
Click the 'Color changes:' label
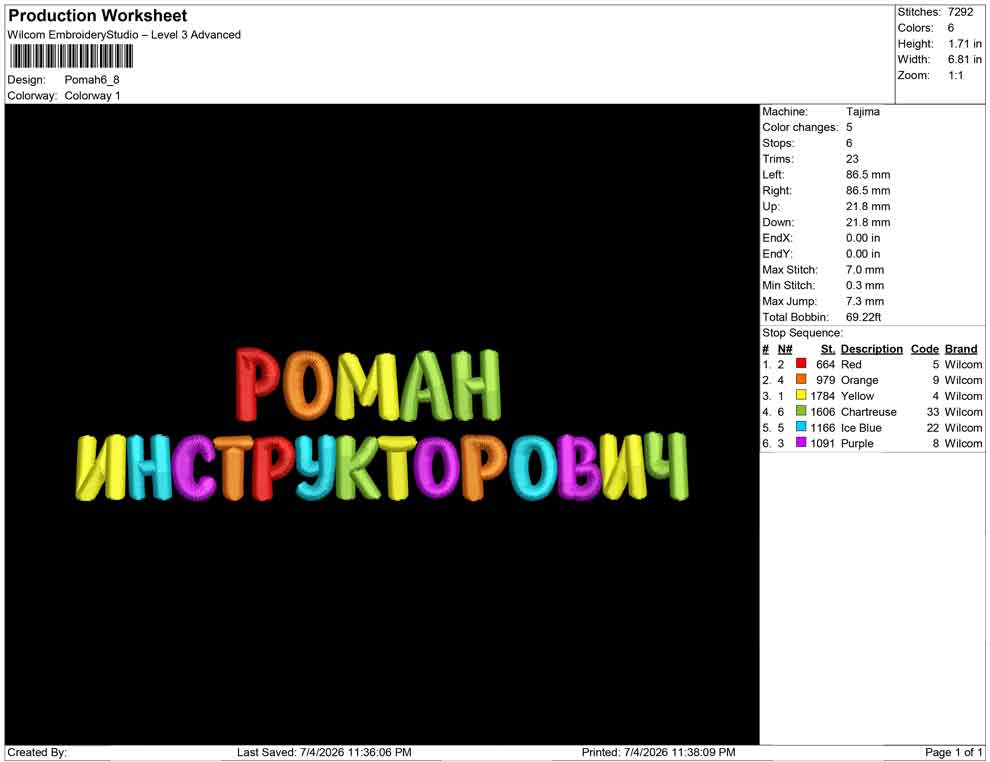800,127
